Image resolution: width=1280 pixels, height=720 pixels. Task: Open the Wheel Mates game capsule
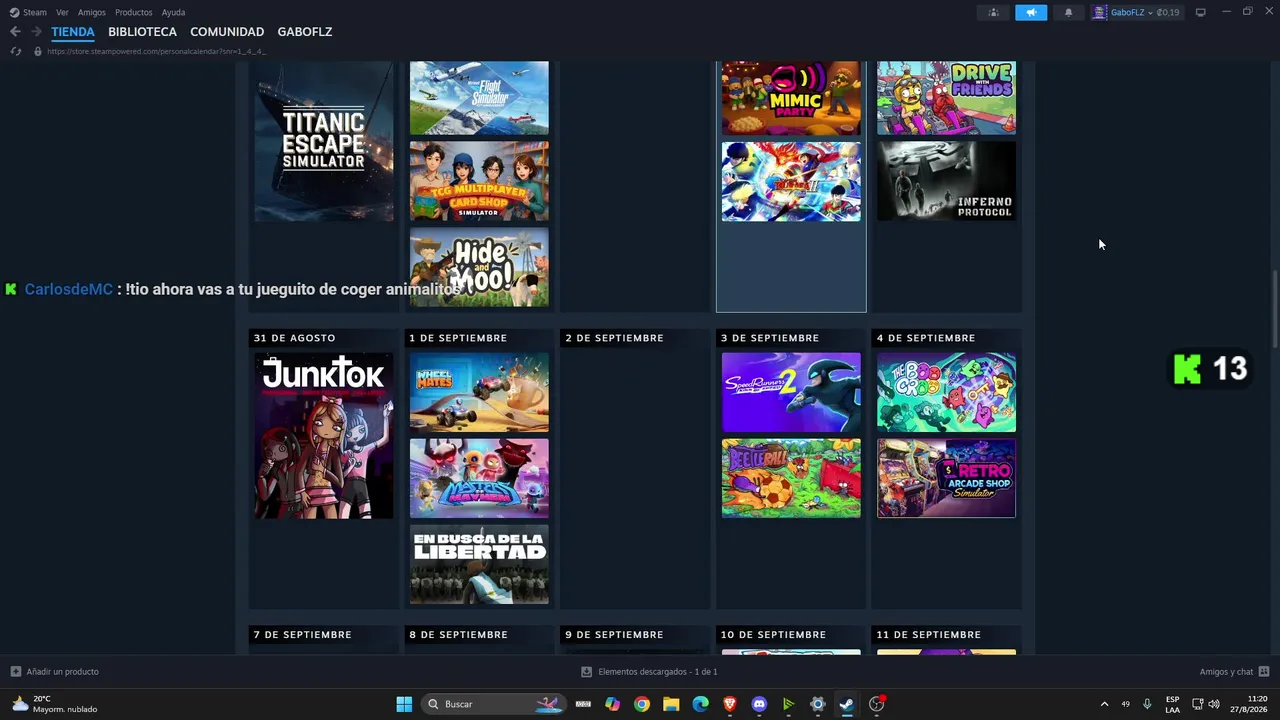[x=479, y=392]
